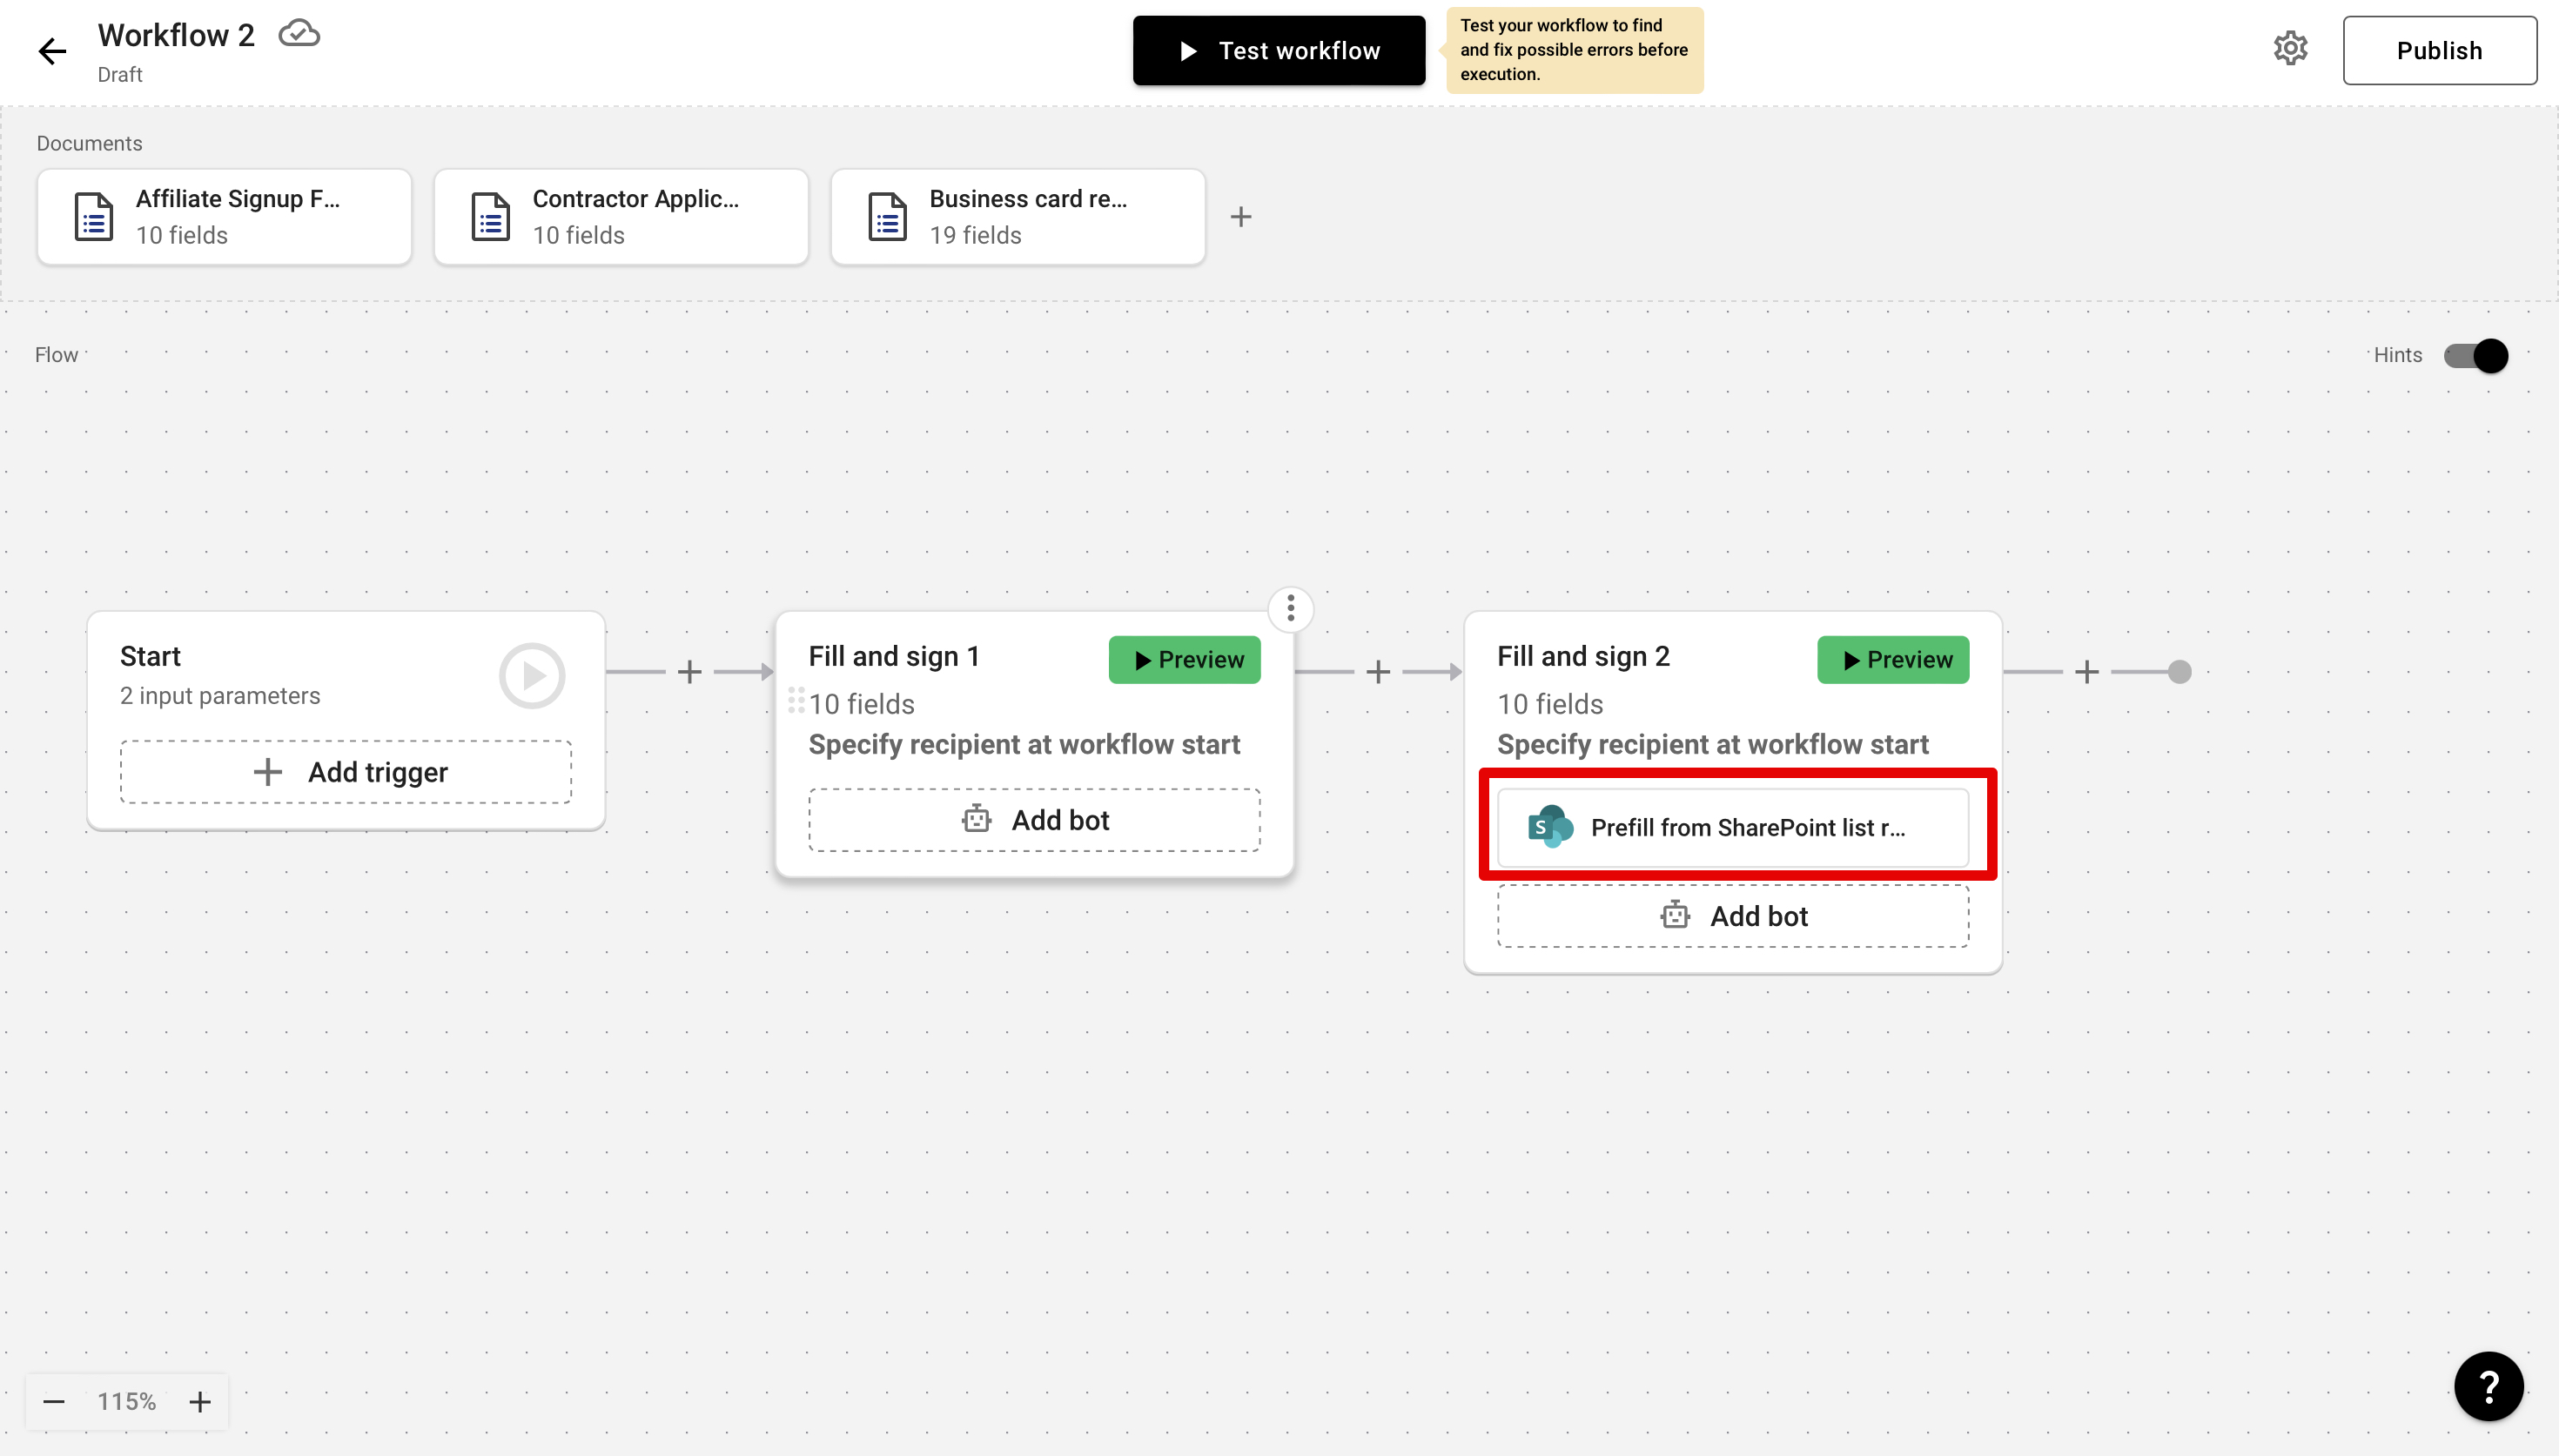Screen dimensions: 2559x1456
Task: Toggle the Hints switch
Action: pos(2476,356)
